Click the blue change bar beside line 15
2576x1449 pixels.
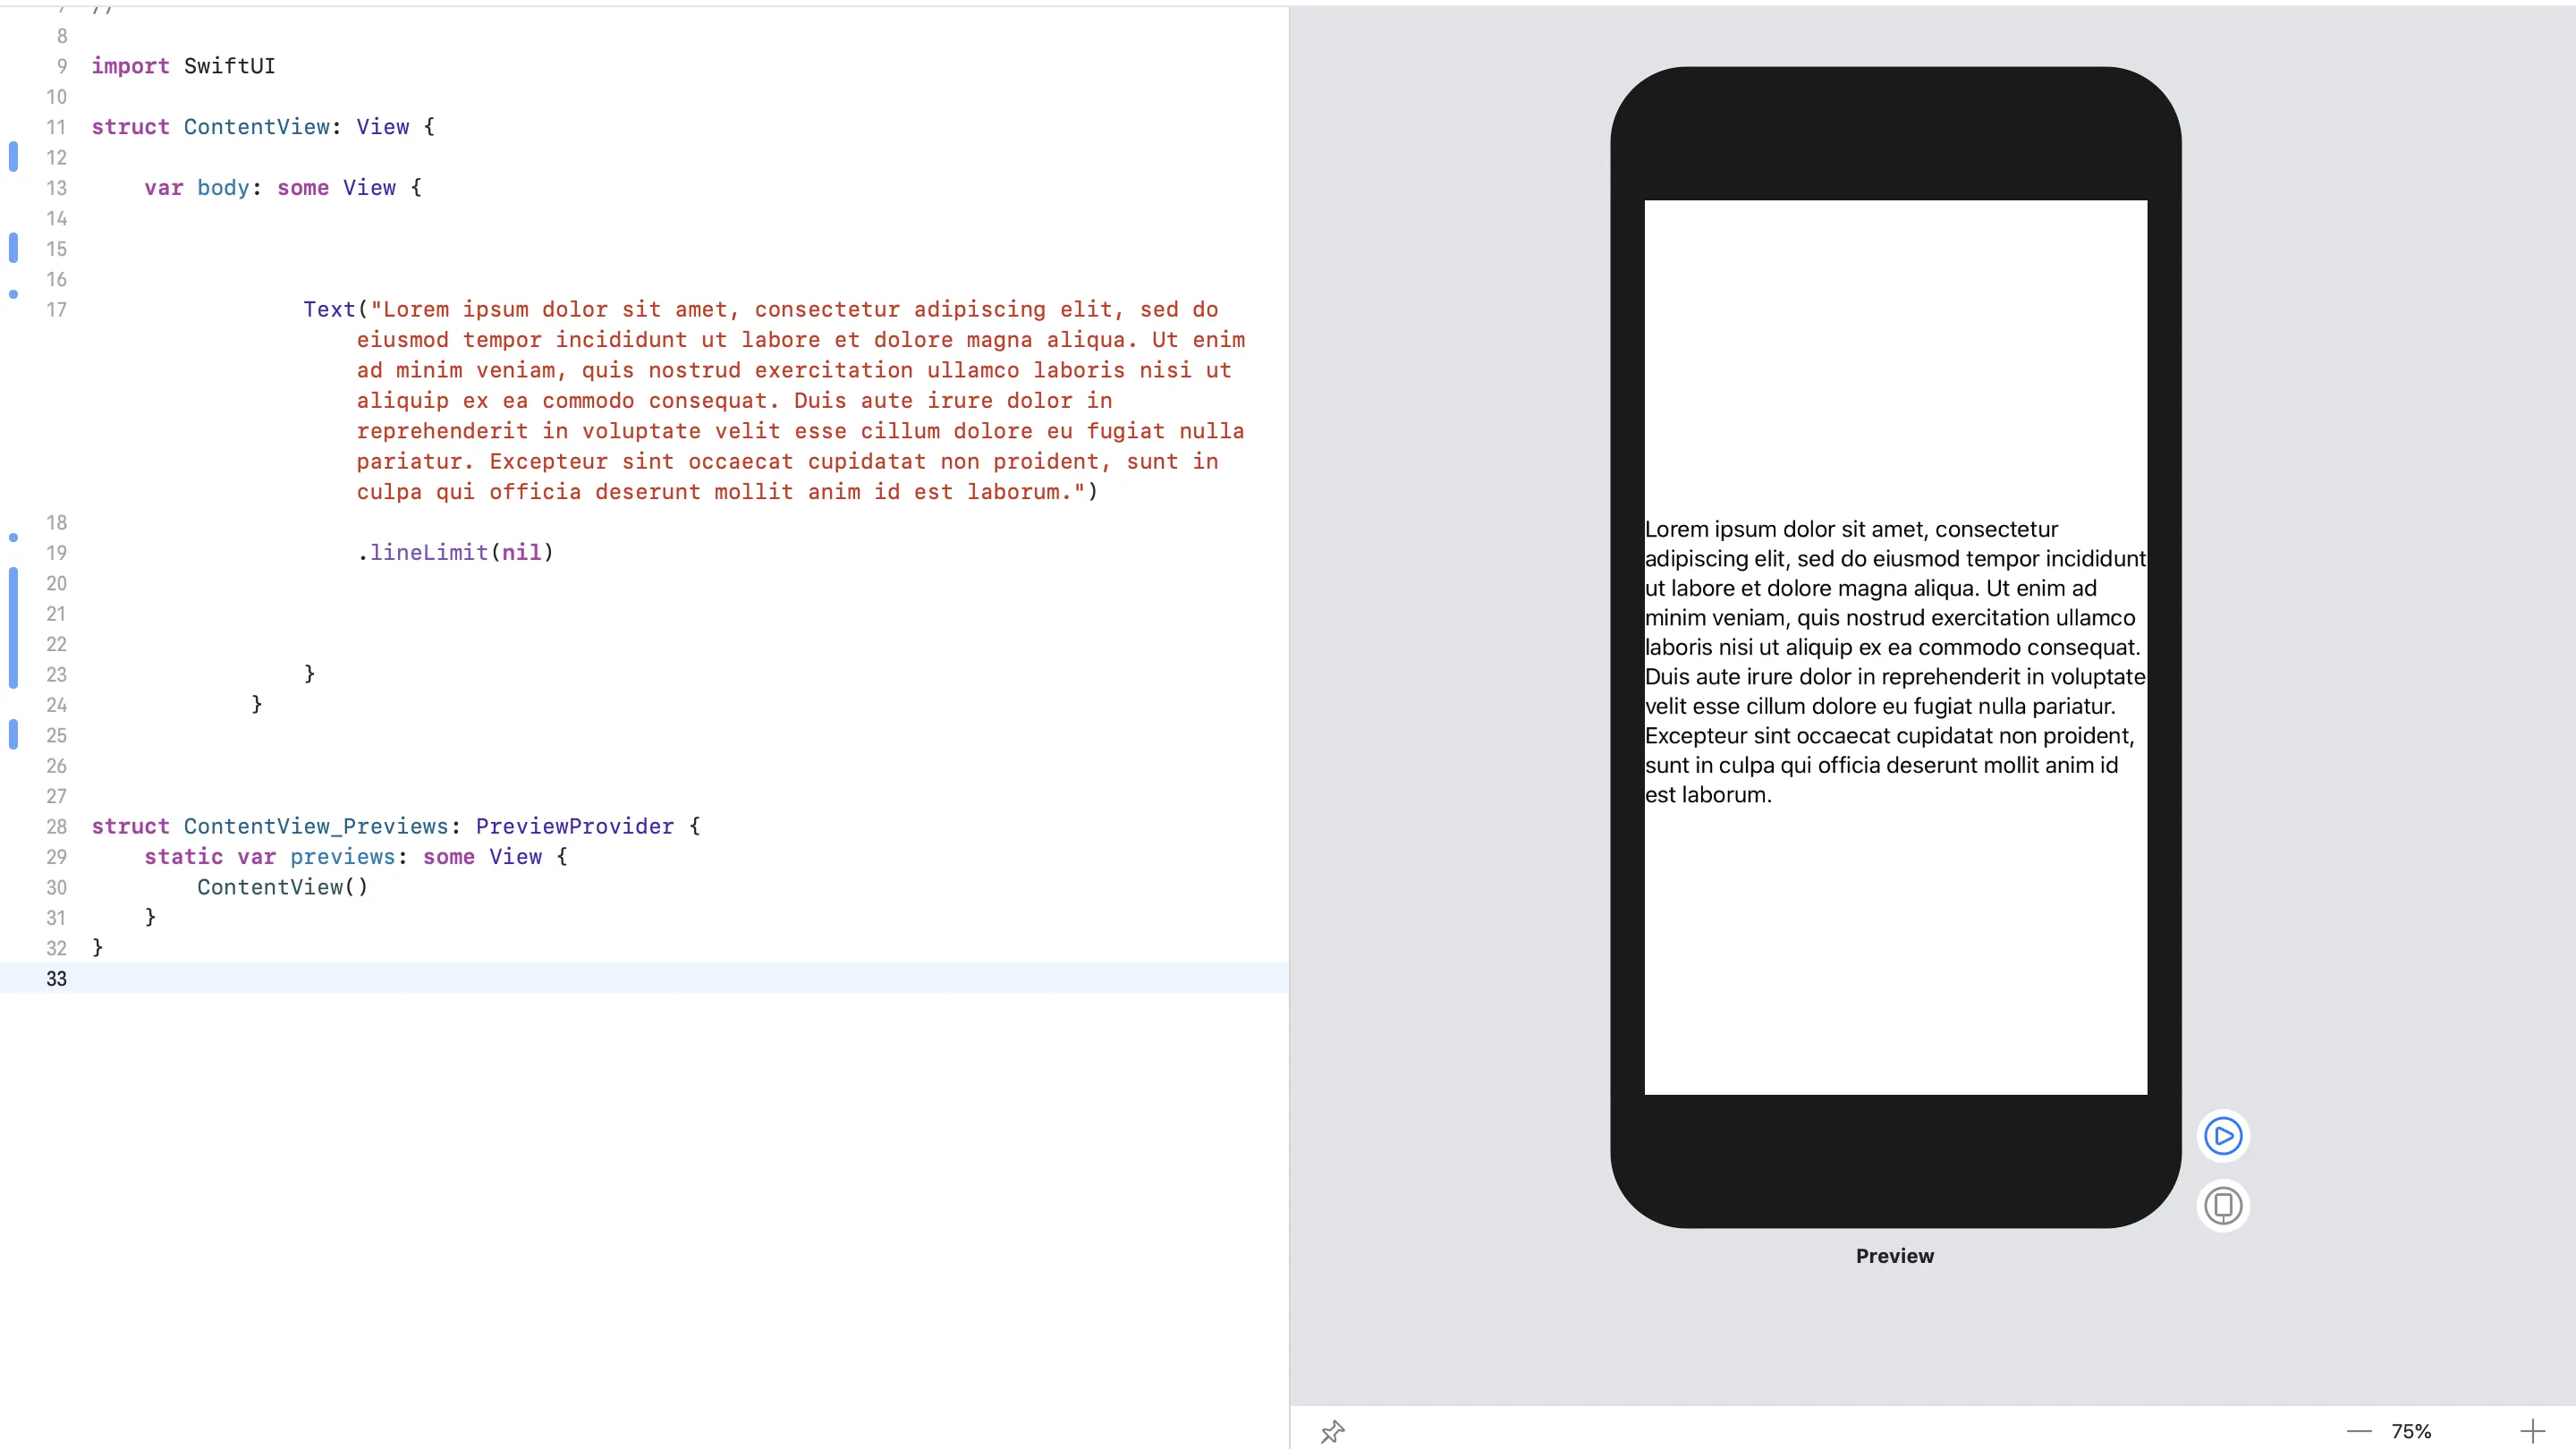coord(13,248)
